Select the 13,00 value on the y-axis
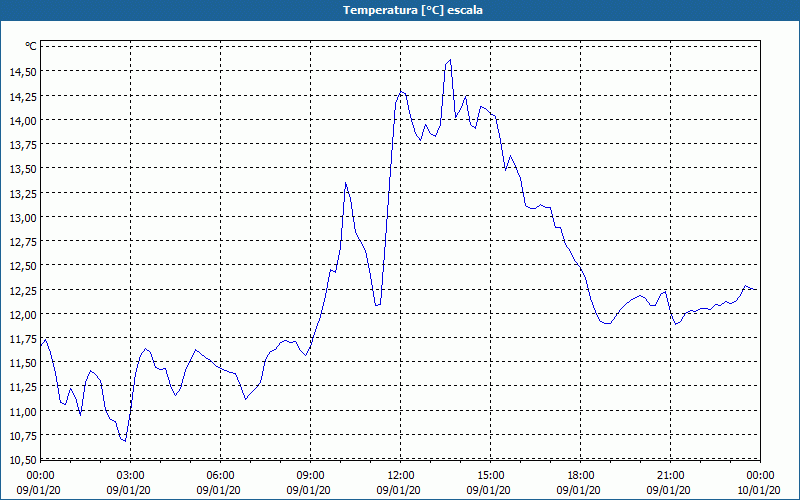Image resolution: width=800 pixels, height=500 pixels. [x=23, y=217]
